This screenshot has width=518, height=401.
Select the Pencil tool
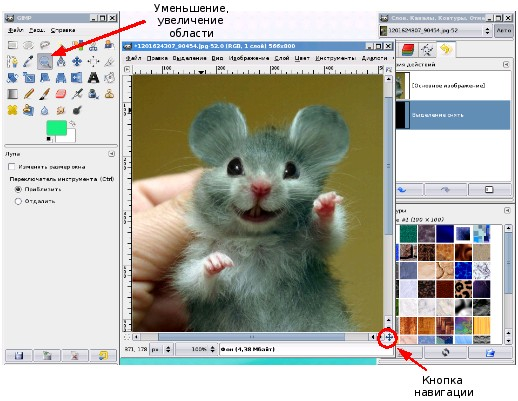coord(29,94)
